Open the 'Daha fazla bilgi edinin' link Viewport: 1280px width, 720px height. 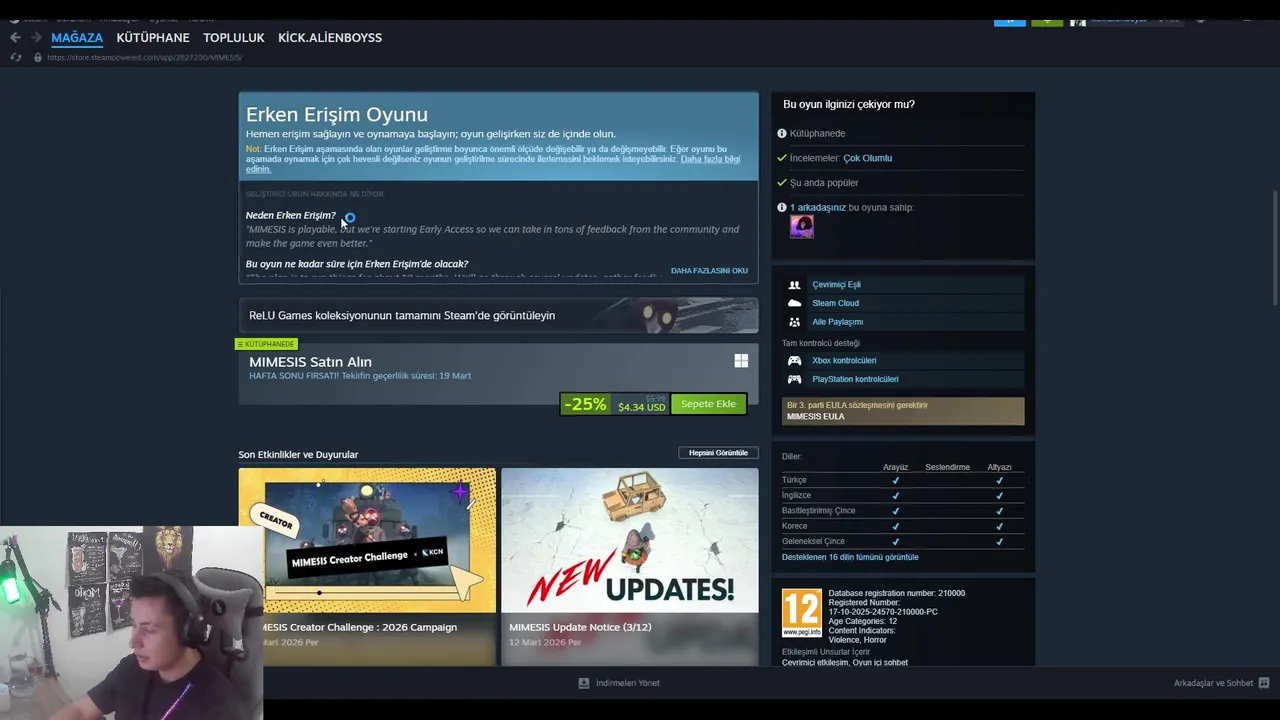[x=709, y=159]
